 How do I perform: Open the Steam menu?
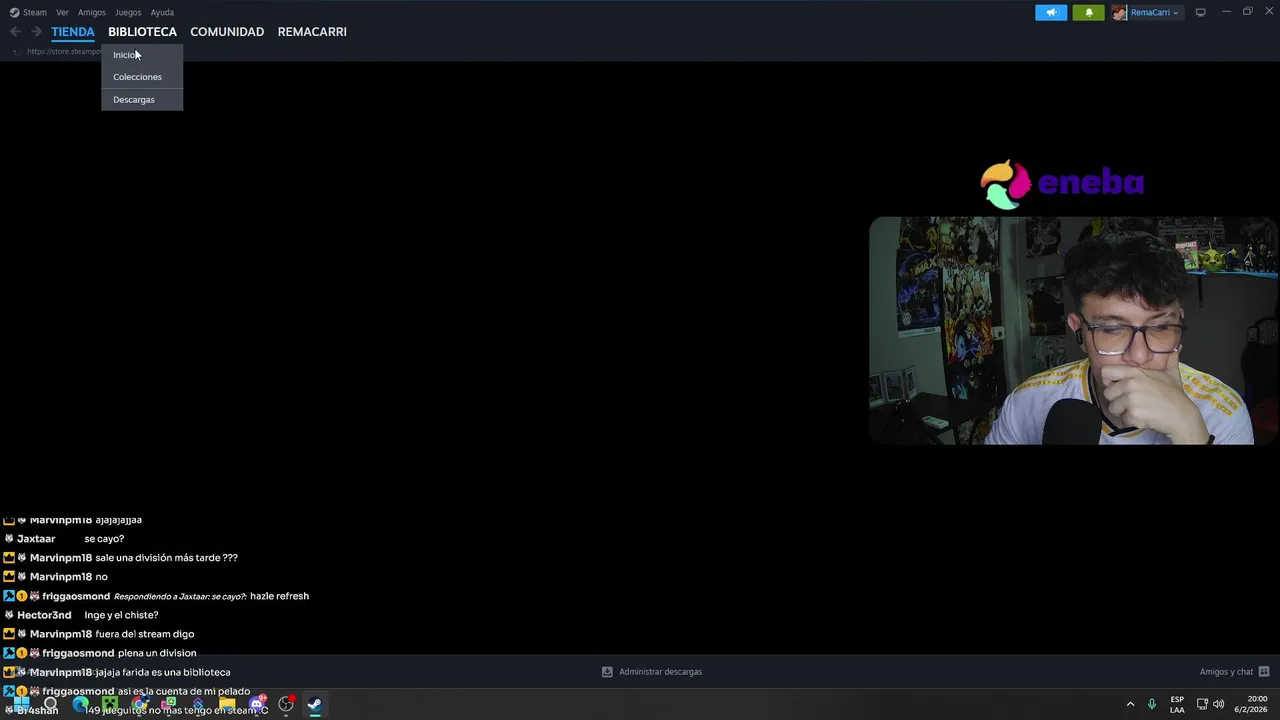(x=29, y=12)
